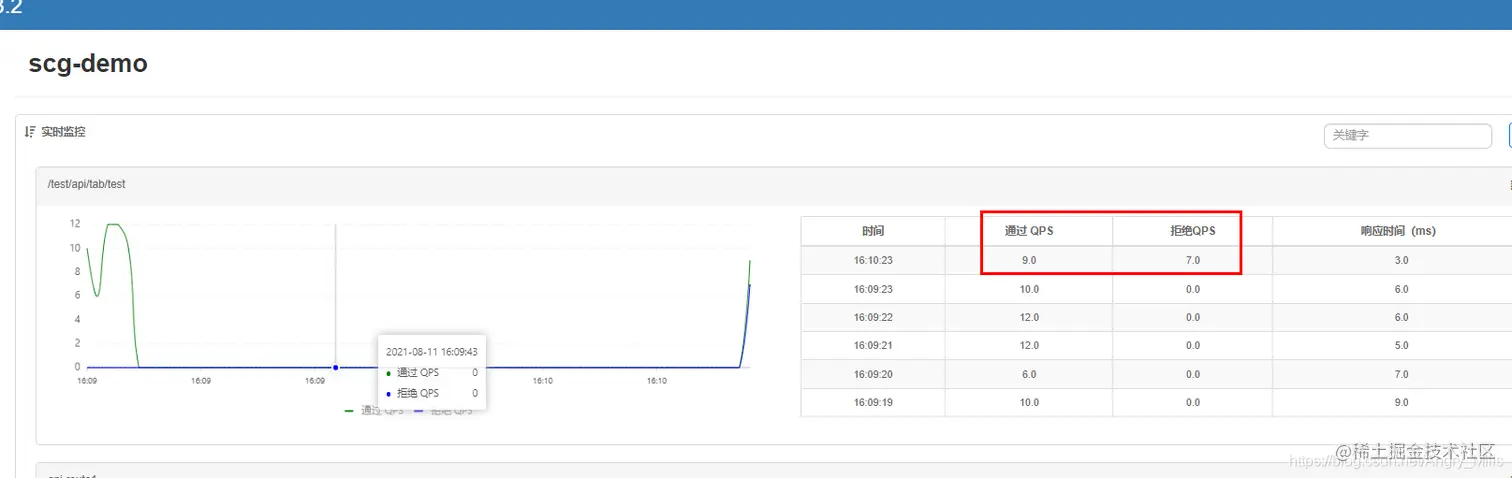Select the 16:09:23 time cell
The image size is (1512, 478).
pyautogui.click(x=873, y=289)
